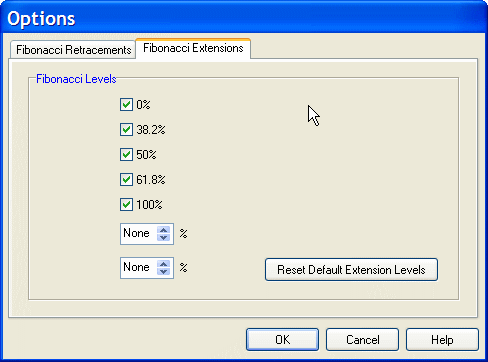Disable the 50% Fibonacci level
The width and height of the screenshot is (488, 362).
click(x=126, y=155)
